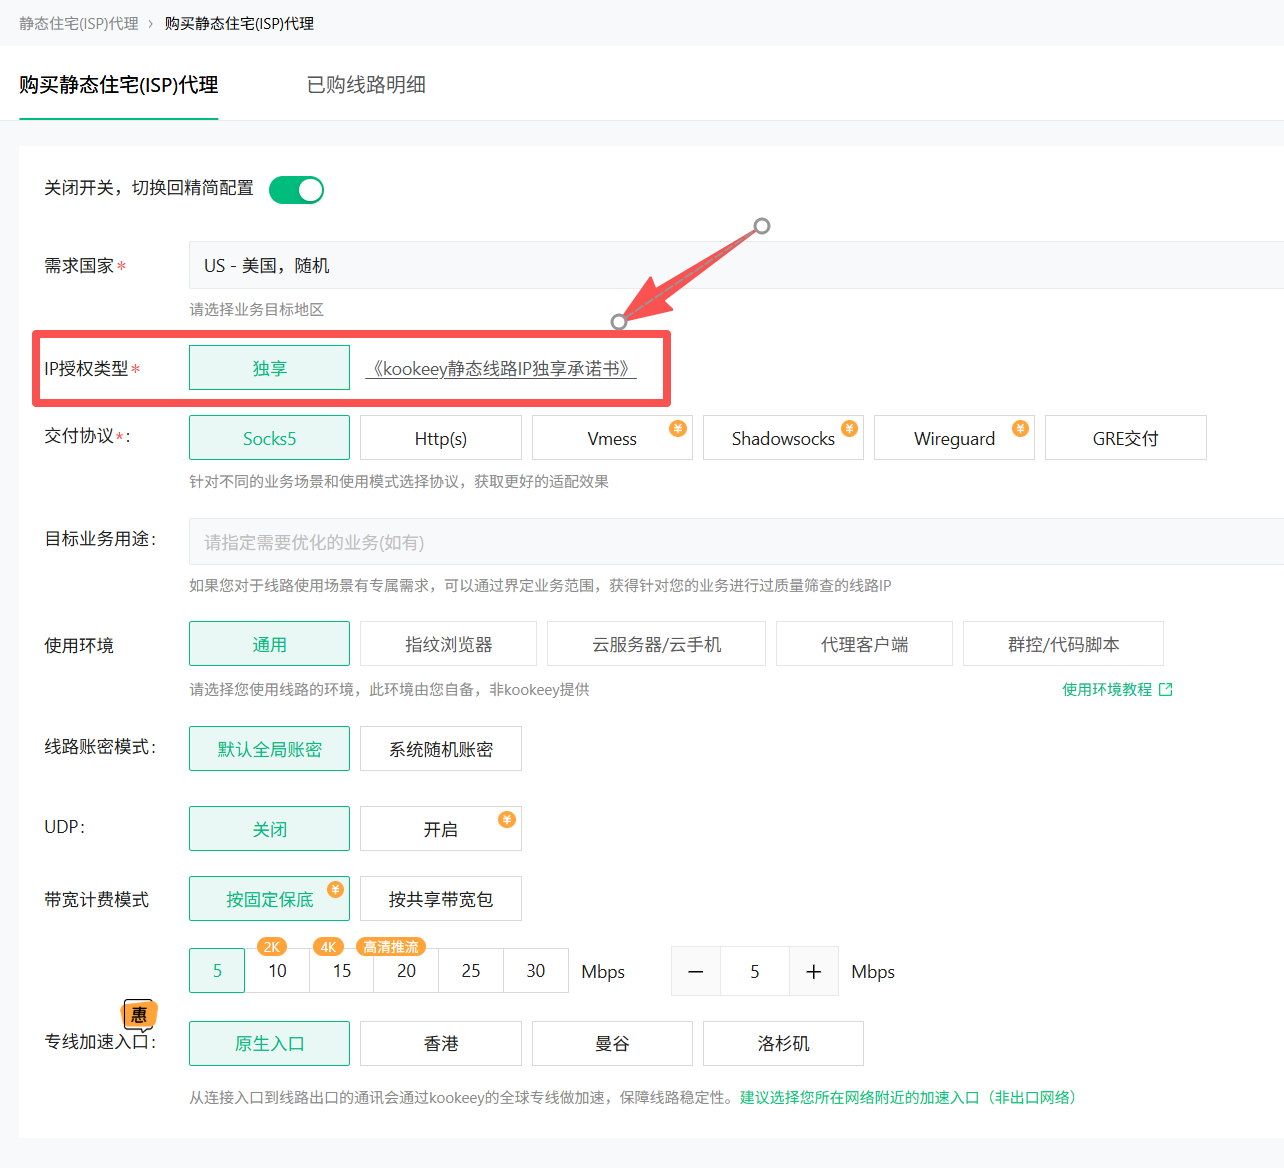Toggle off the 精简配置 switch
The image size is (1284, 1168).
pos(297,190)
